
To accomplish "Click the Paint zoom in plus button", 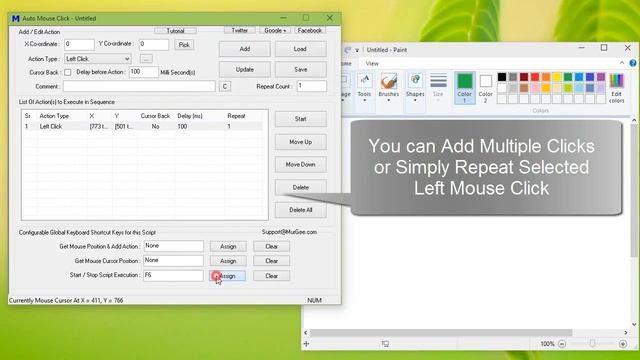I will (623, 344).
